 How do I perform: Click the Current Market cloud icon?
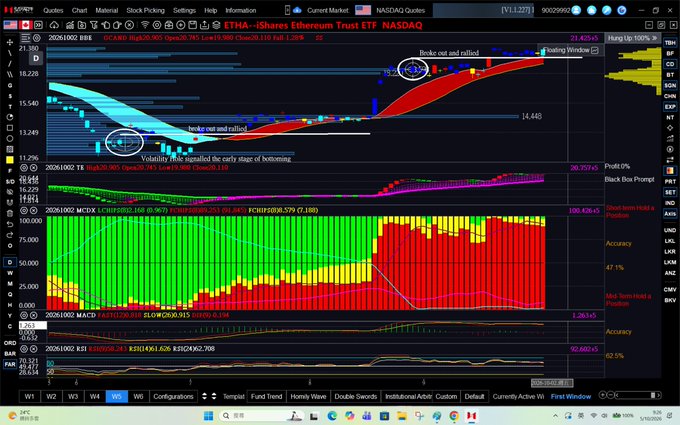pyautogui.click(x=297, y=10)
